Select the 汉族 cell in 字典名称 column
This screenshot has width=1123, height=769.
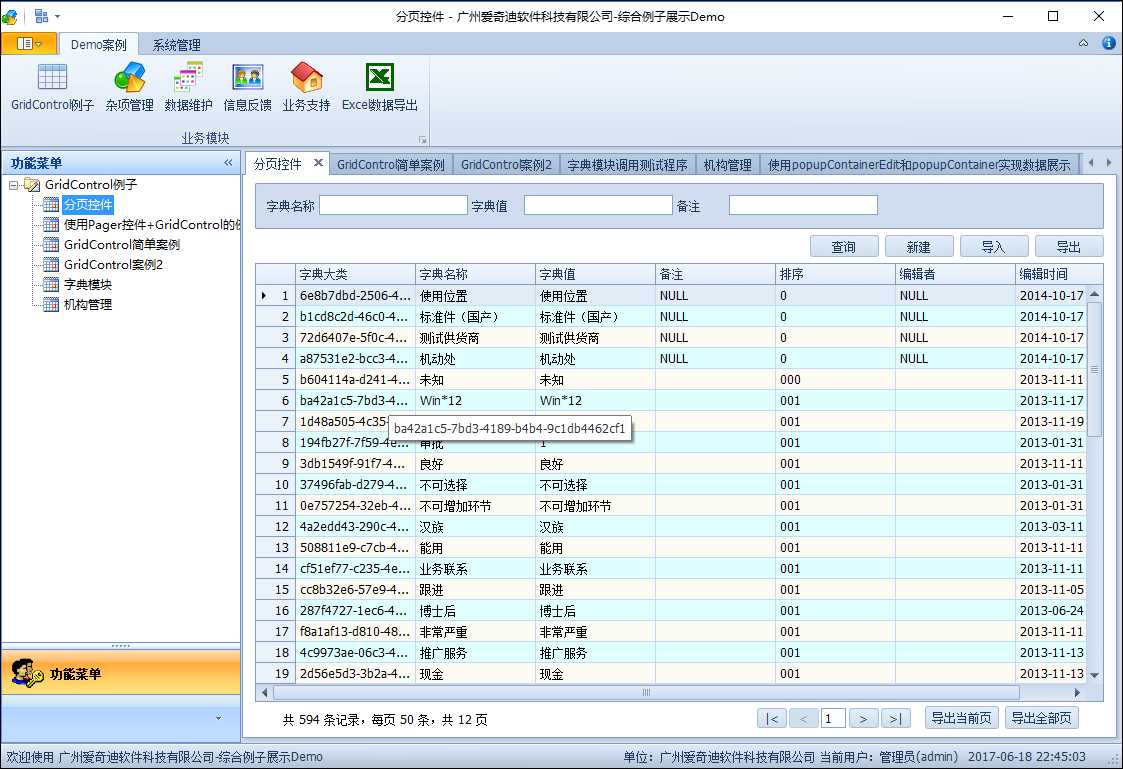click(x=476, y=526)
